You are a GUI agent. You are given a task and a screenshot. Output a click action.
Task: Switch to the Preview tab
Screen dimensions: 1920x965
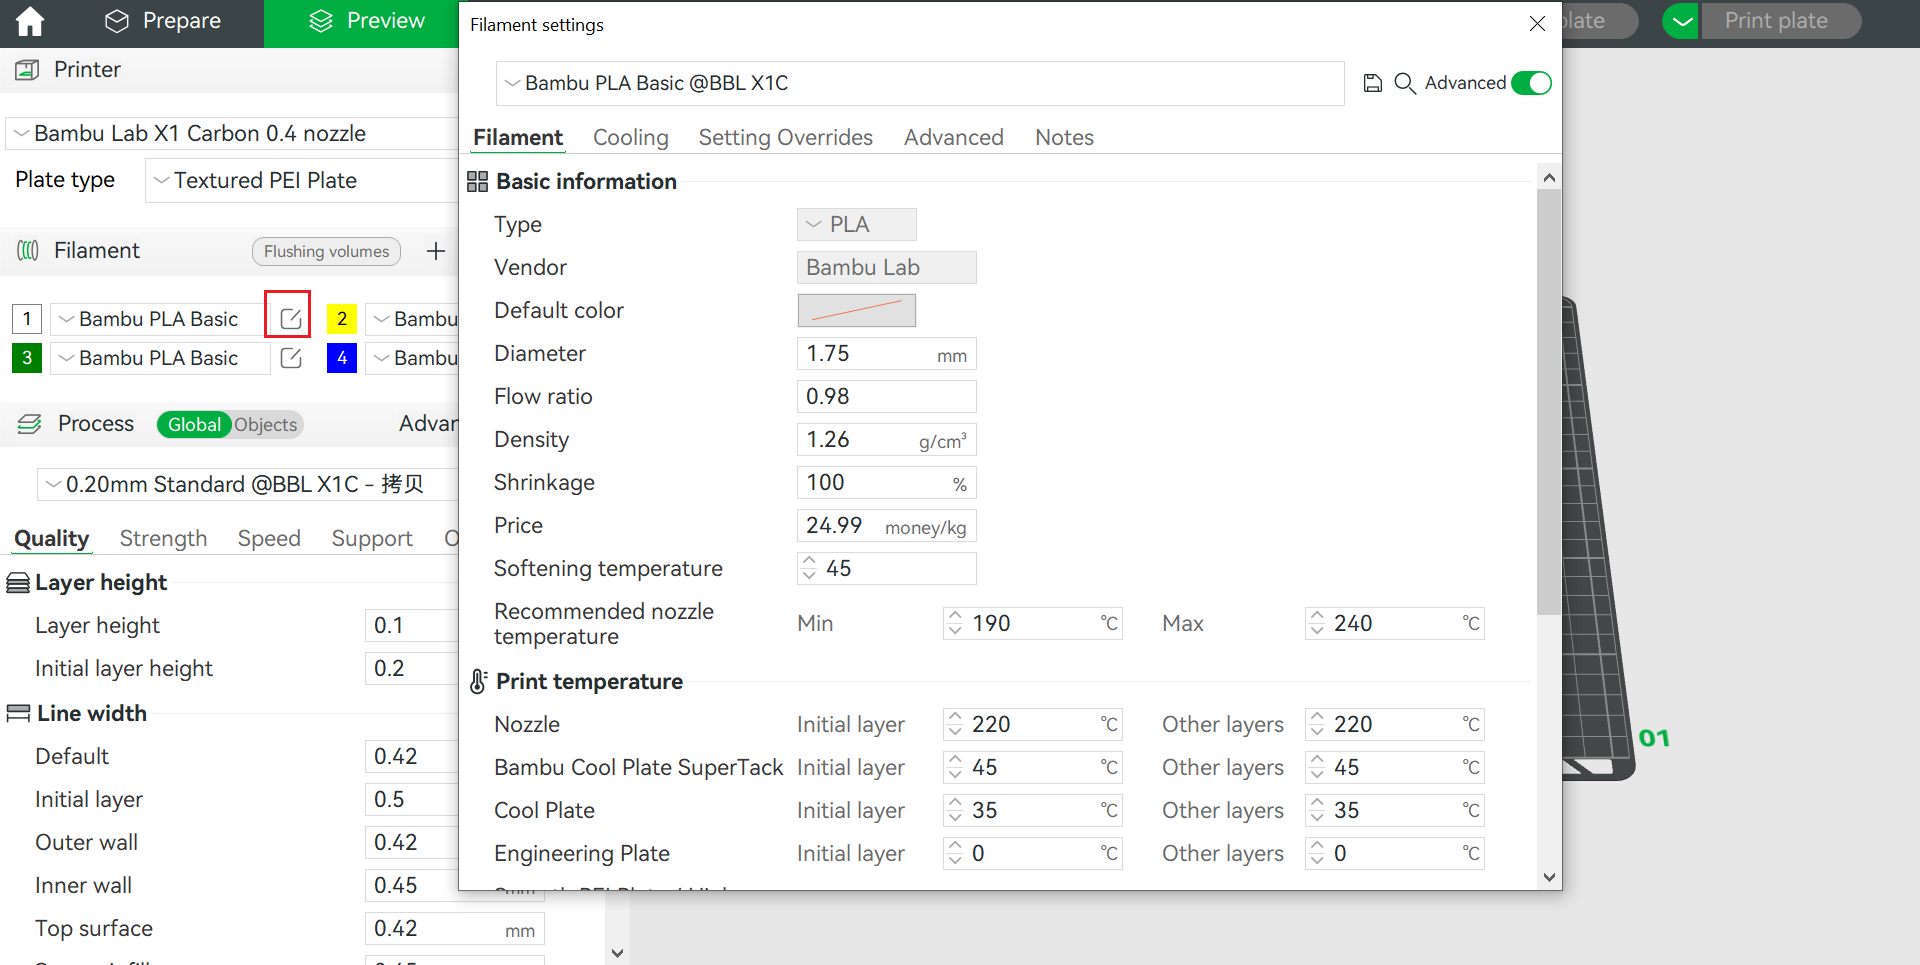366,21
